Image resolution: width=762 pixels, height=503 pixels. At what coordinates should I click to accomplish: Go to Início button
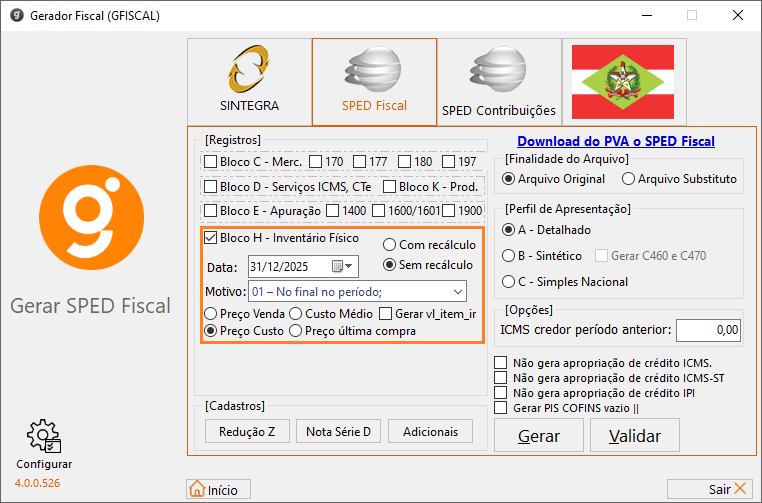pos(219,489)
